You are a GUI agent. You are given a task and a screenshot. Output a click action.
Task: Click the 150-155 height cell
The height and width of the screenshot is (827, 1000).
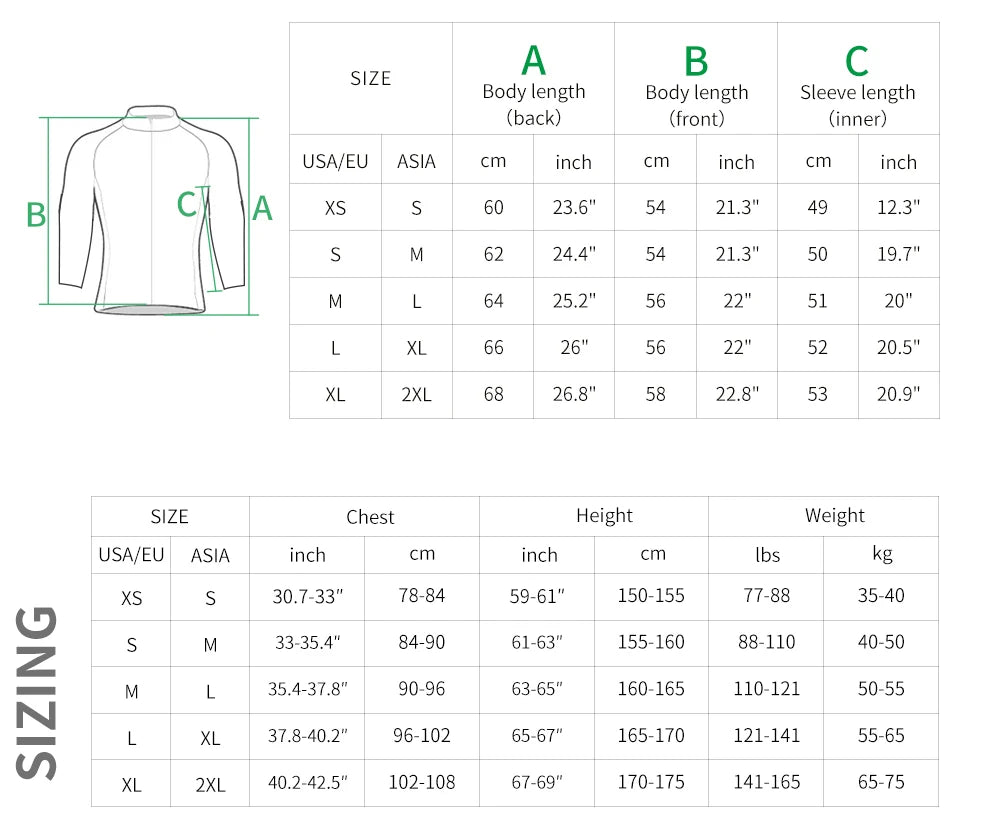pyautogui.click(x=651, y=596)
